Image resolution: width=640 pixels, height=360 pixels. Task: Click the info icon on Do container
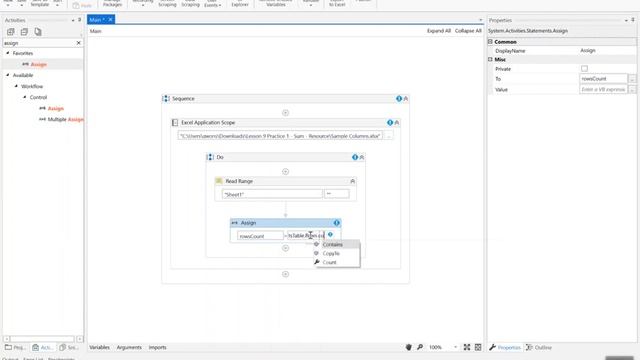(x=355, y=157)
